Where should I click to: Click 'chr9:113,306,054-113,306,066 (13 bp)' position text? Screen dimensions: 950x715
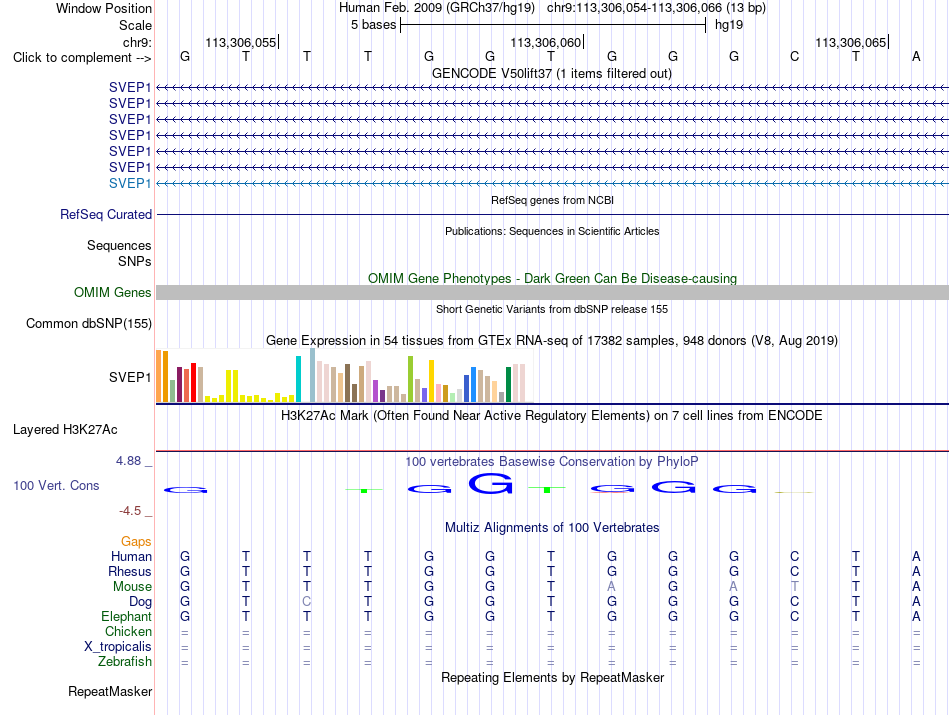656,8
